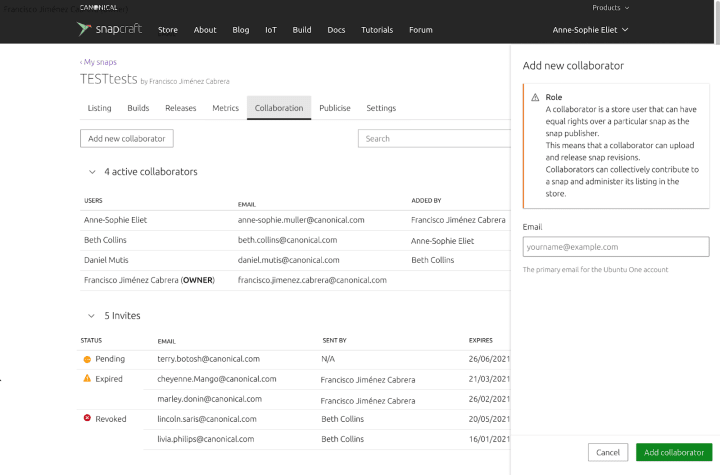Open the IoT menu item

(x=271, y=30)
